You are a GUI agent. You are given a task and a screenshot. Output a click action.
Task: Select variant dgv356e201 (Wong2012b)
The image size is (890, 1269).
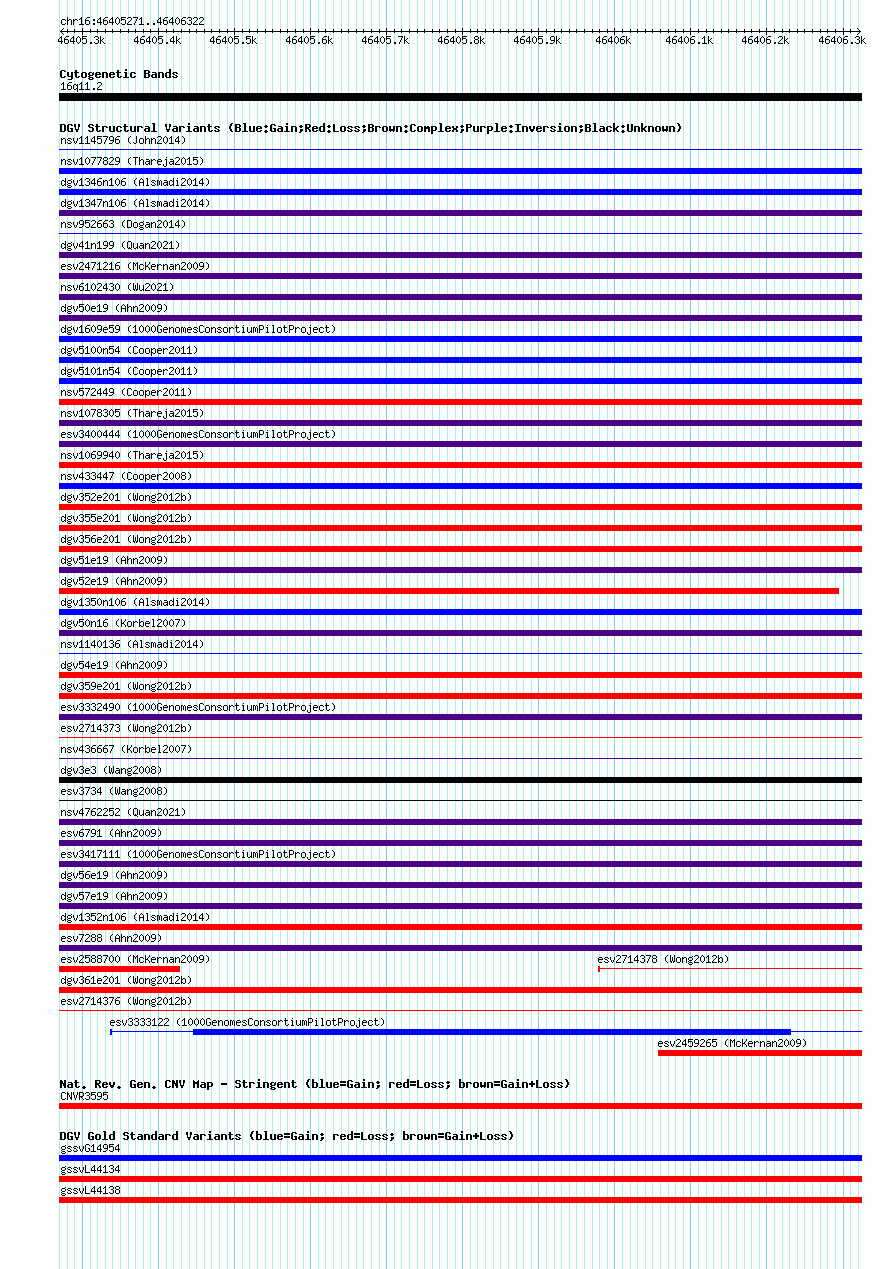click(x=126, y=539)
